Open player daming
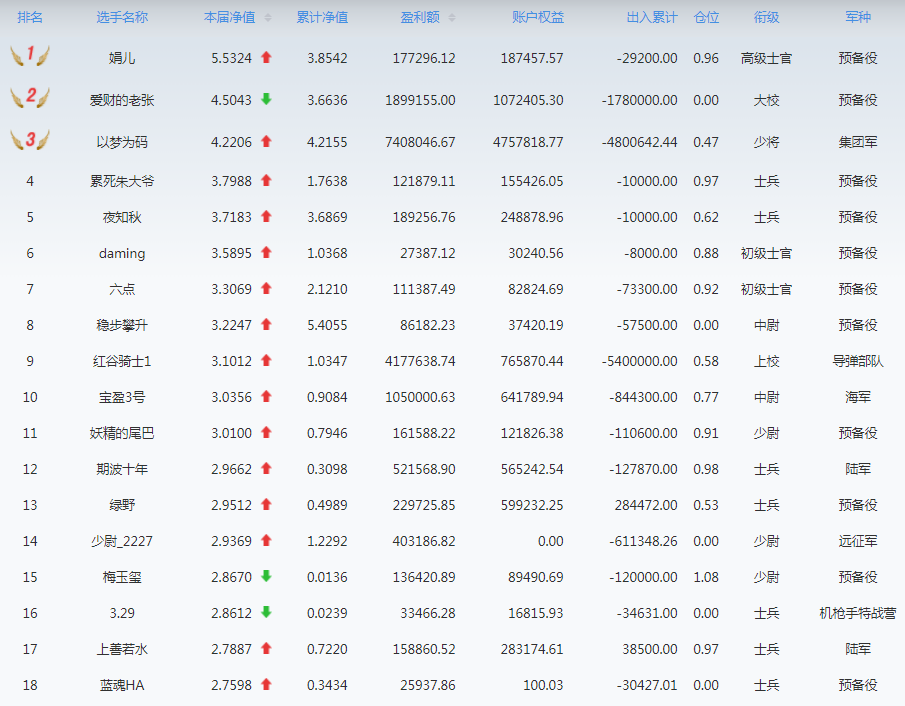The width and height of the screenshot is (905, 706). (122, 253)
